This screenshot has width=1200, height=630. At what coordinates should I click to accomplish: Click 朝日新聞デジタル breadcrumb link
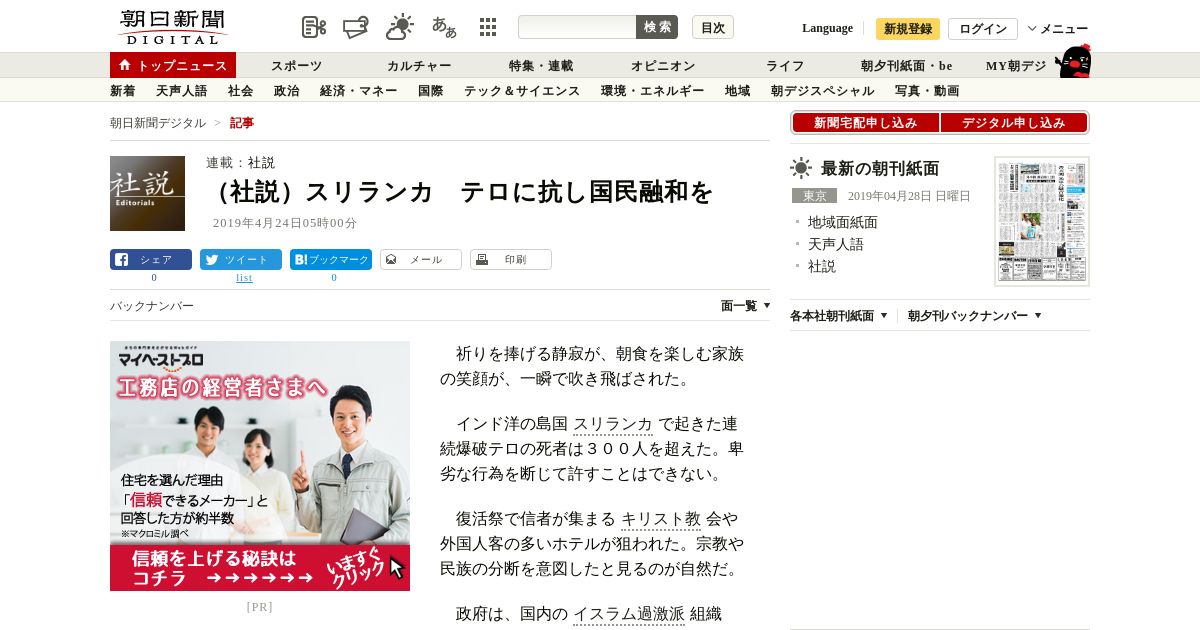click(x=158, y=123)
